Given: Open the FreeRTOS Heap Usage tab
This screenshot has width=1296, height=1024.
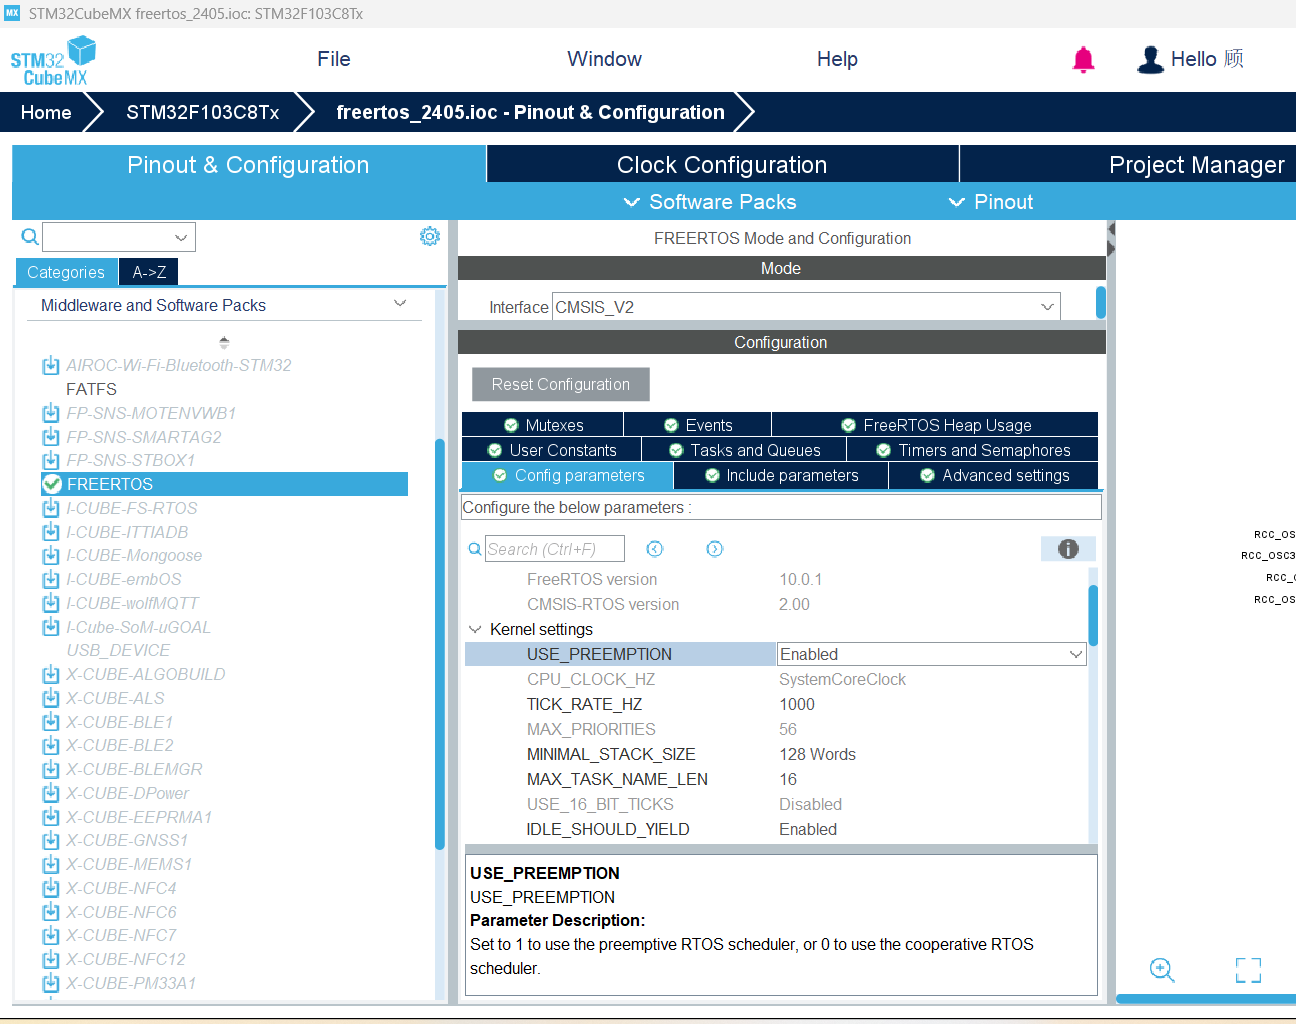Looking at the screenshot, I should (935, 425).
